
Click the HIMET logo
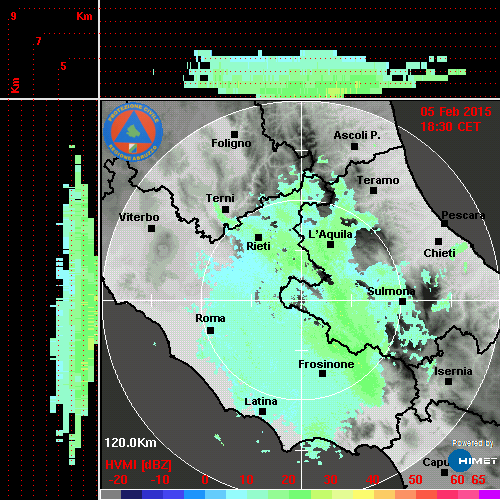473,461
